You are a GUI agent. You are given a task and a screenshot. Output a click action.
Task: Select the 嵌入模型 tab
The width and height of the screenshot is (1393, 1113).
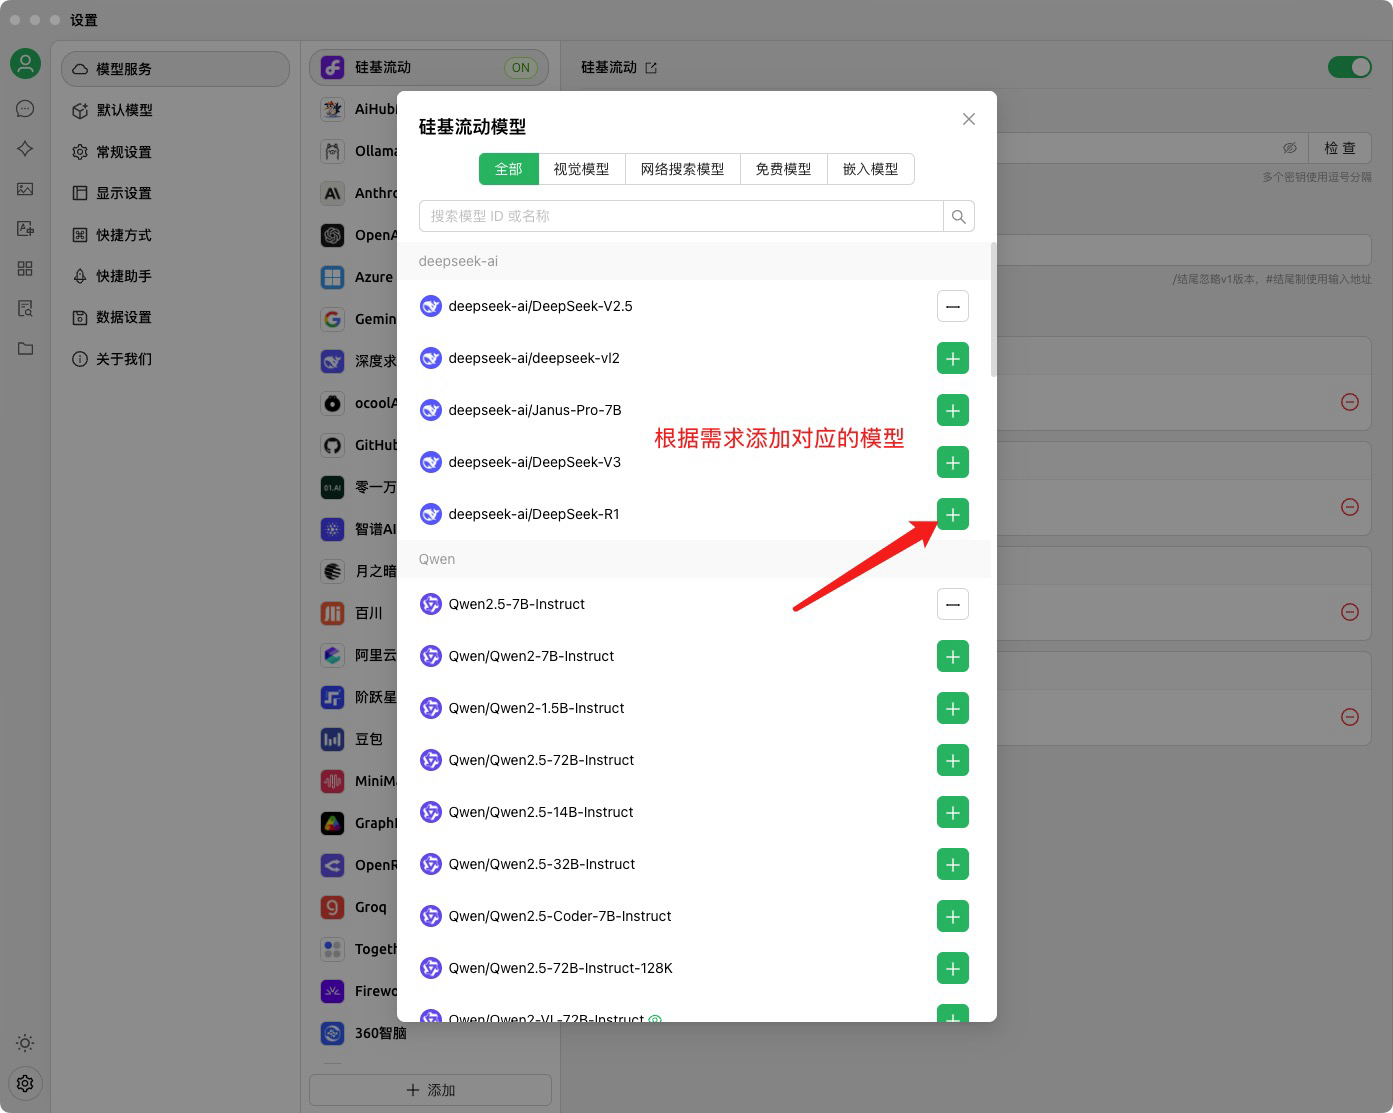tap(870, 169)
